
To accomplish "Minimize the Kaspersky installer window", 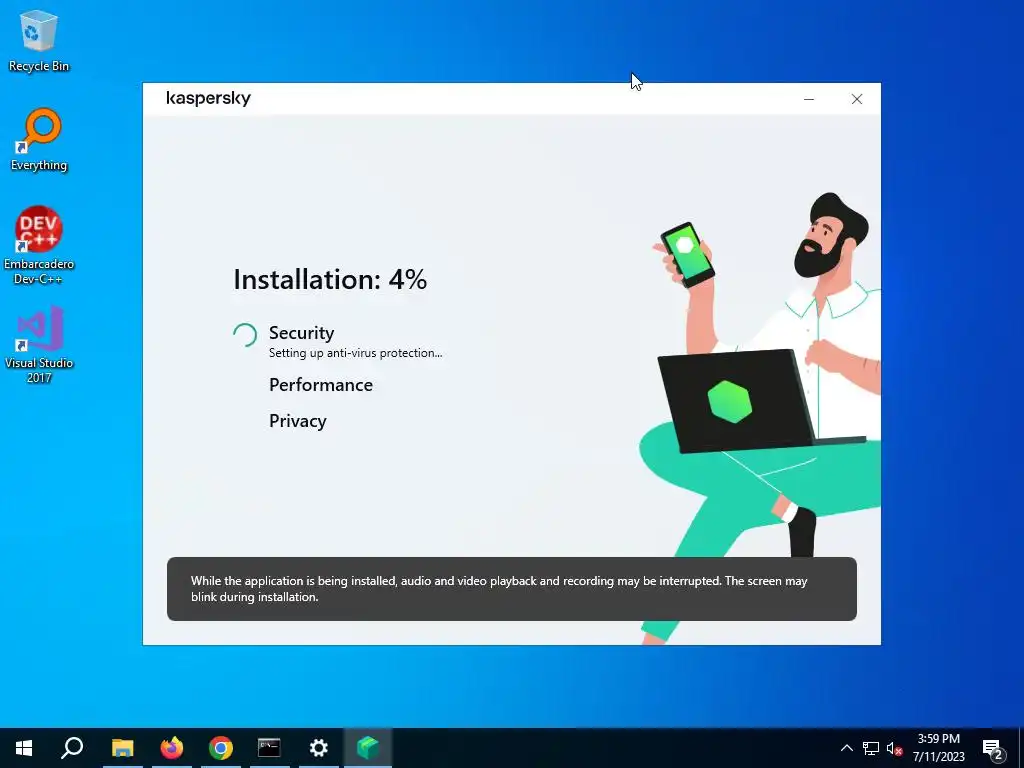I will click(808, 99).
